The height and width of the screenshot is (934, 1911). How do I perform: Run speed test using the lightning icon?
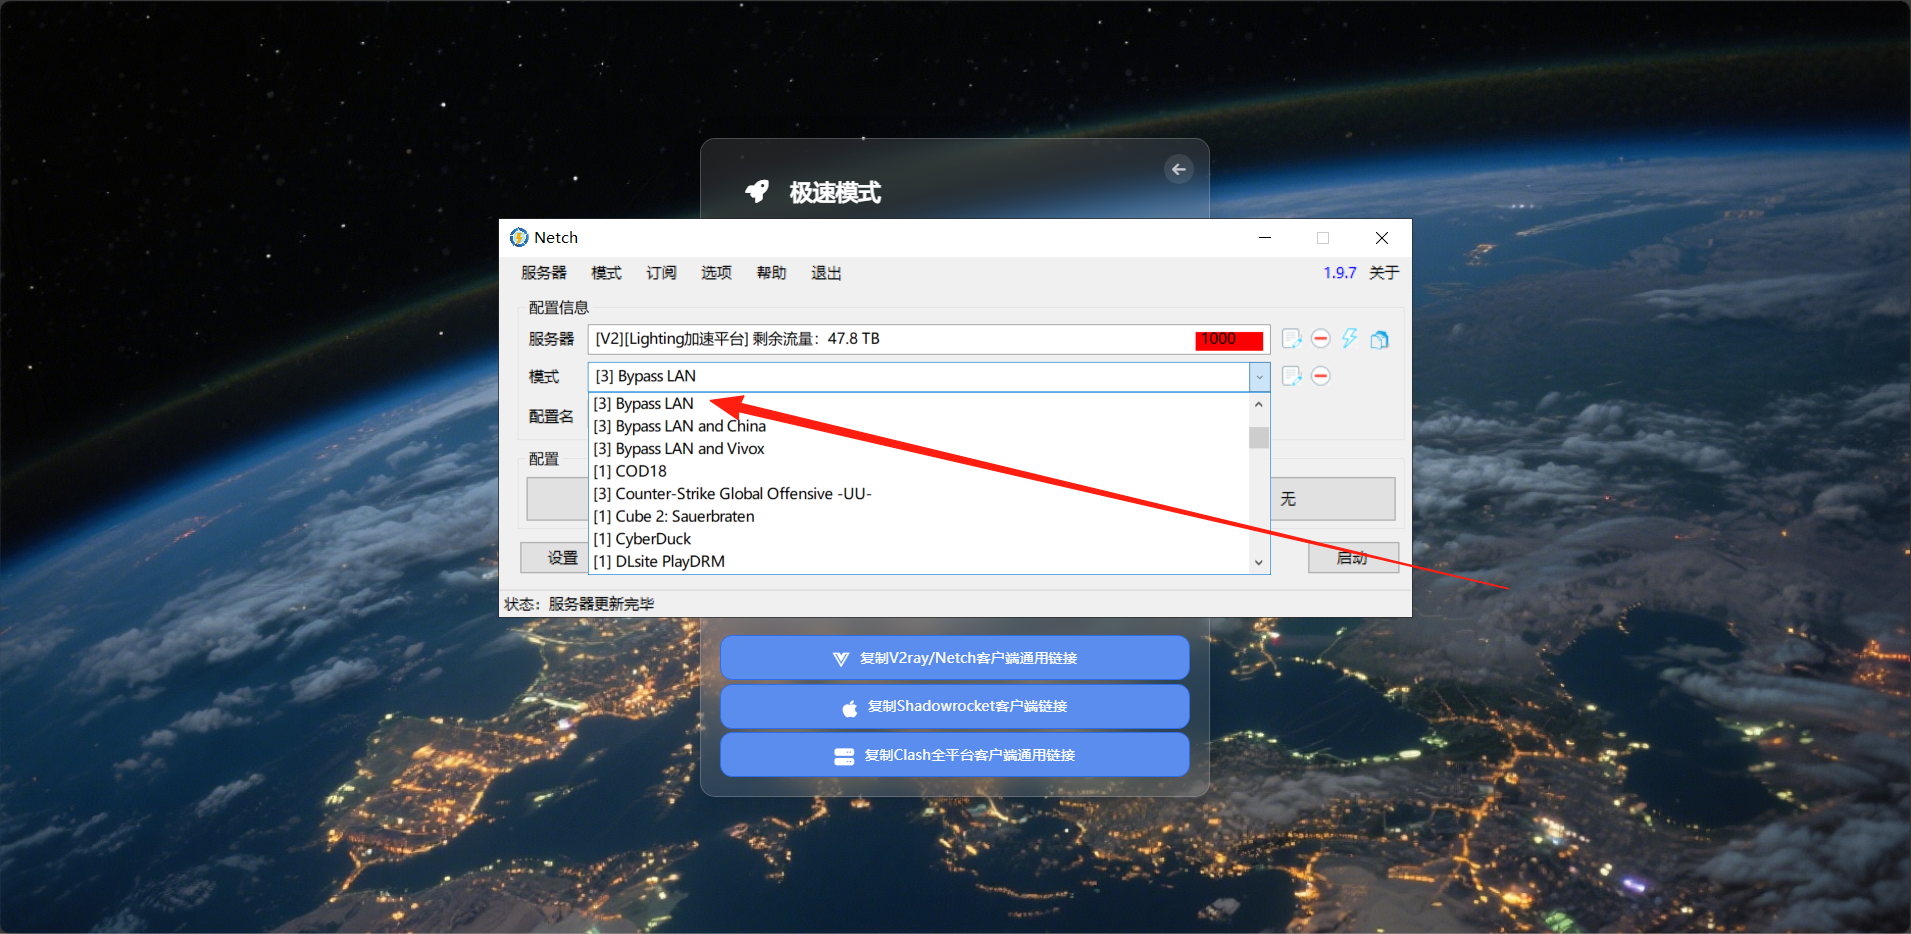1350,339
